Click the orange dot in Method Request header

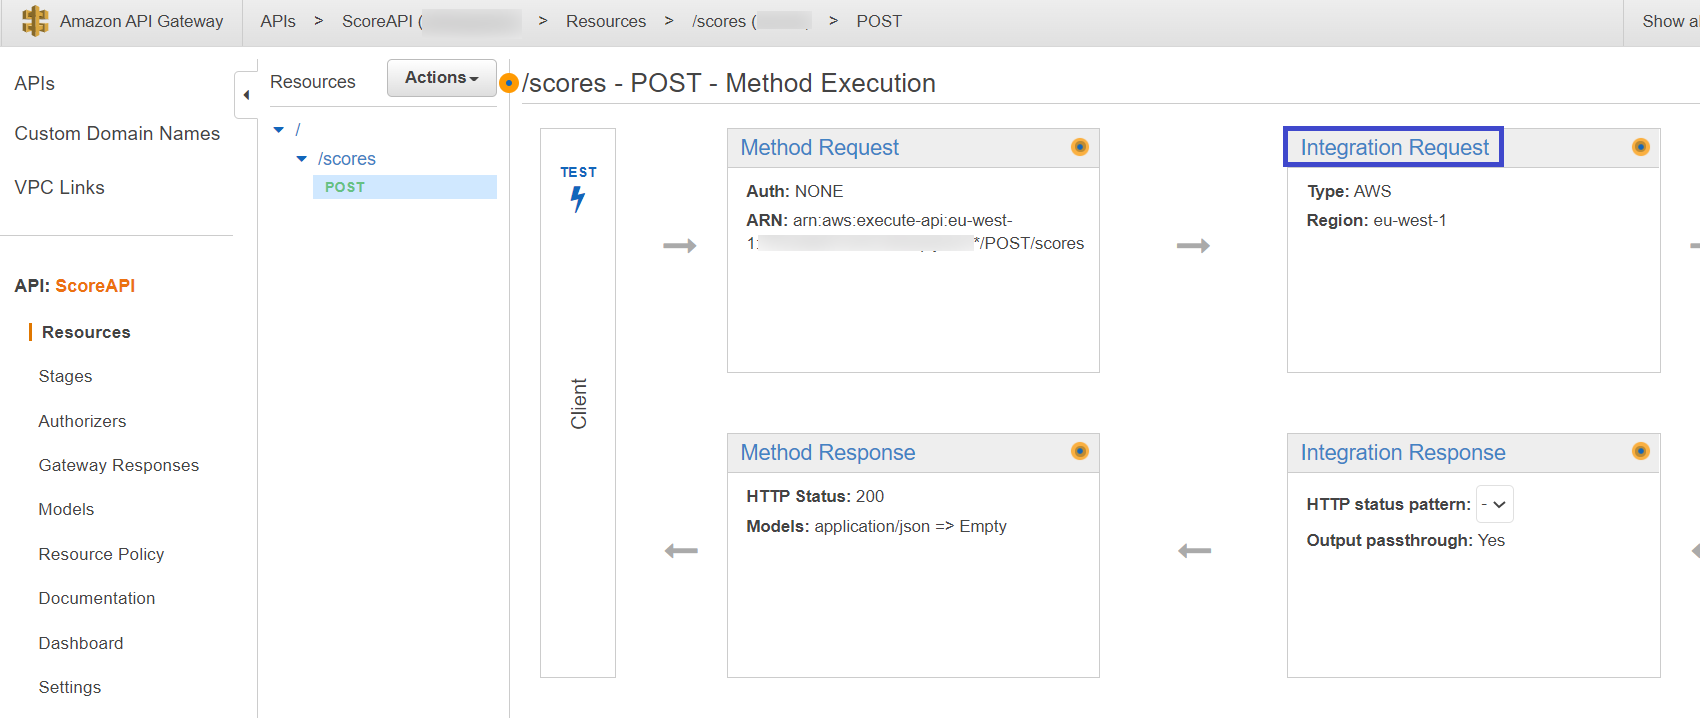tap(1080, 147)
